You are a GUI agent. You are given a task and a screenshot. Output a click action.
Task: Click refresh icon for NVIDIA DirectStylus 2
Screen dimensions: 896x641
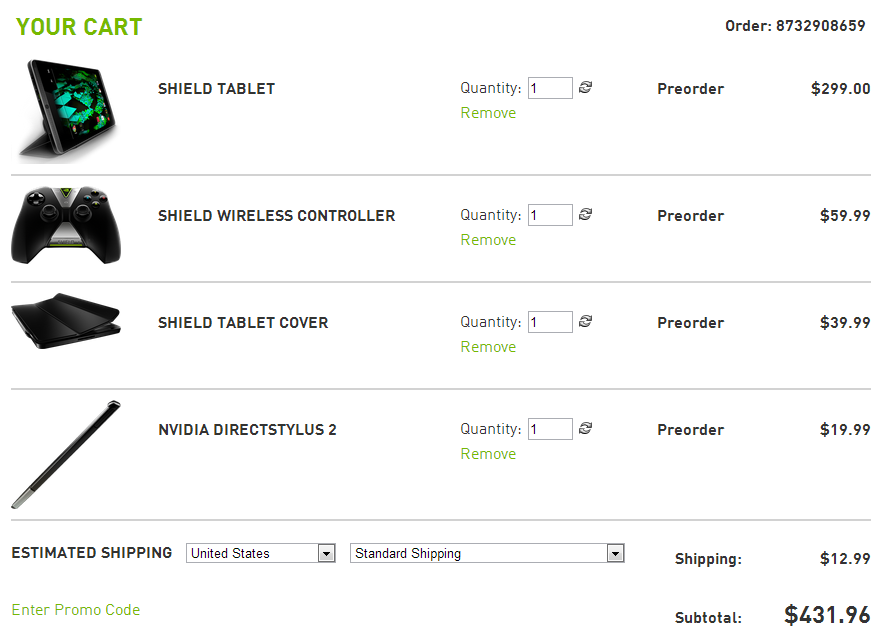[585, 428]
